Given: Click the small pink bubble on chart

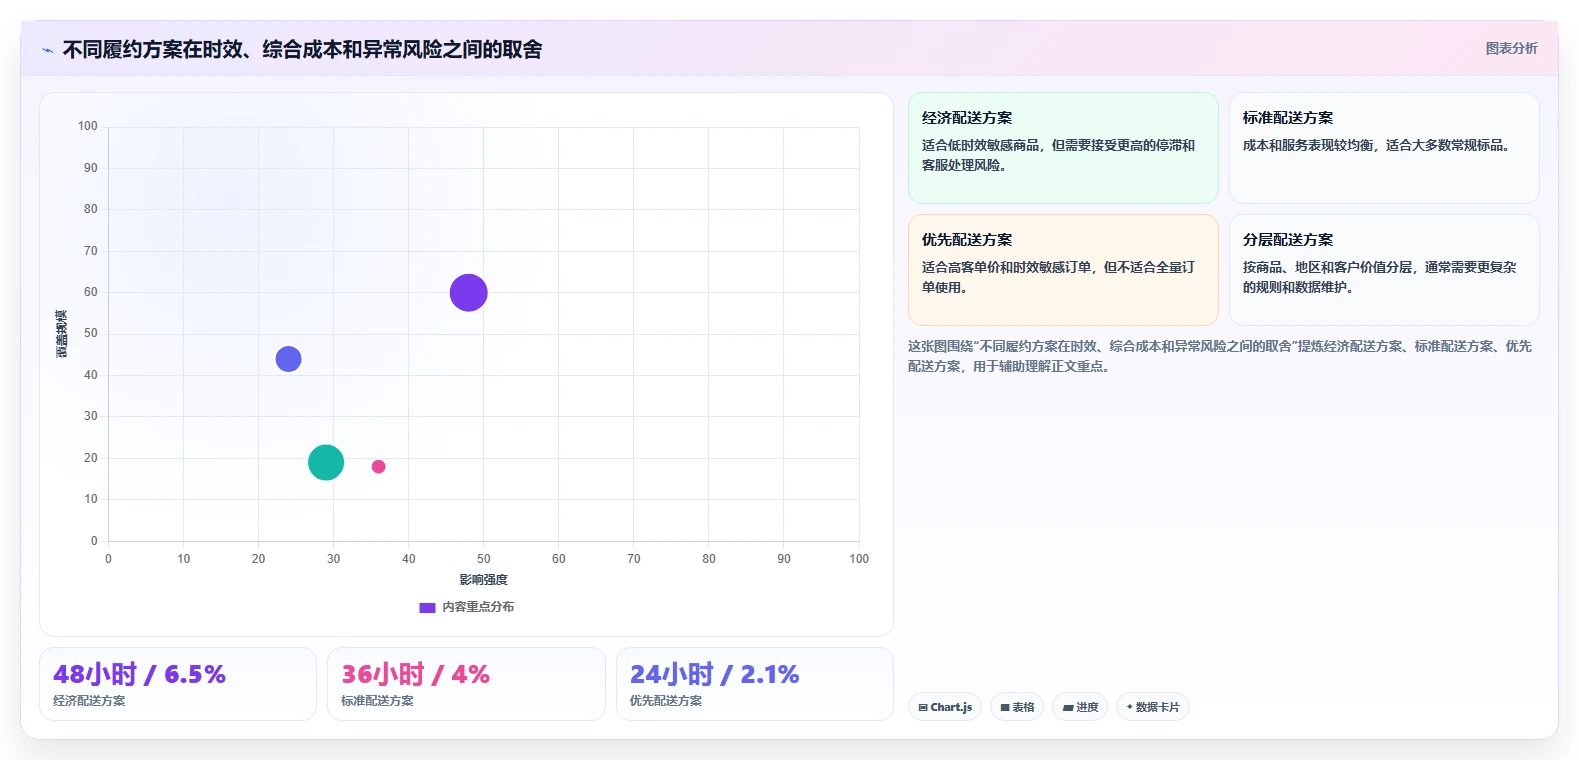Looking at the screenshot, I should tap(378, 467).
